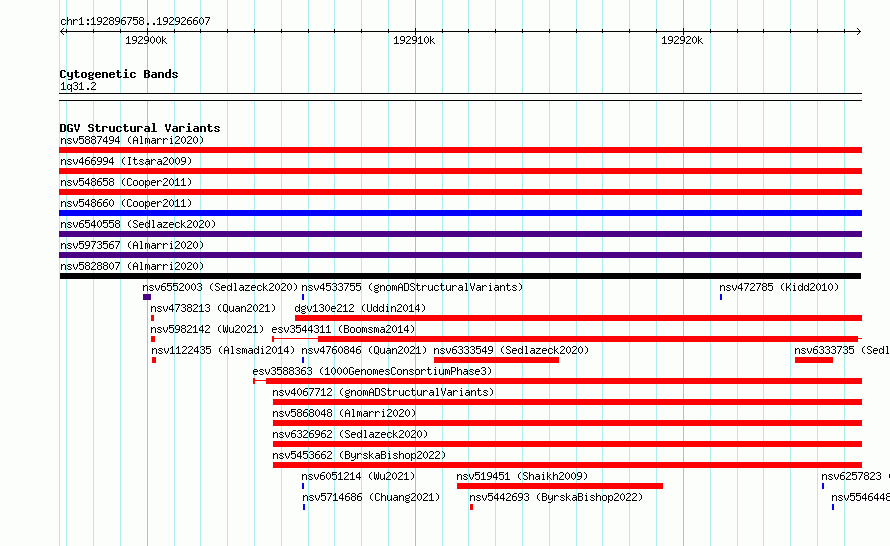This screenshot has width=890, height=546.
Task: Click red marker under nsv5442693
Action: pos(471,507)
